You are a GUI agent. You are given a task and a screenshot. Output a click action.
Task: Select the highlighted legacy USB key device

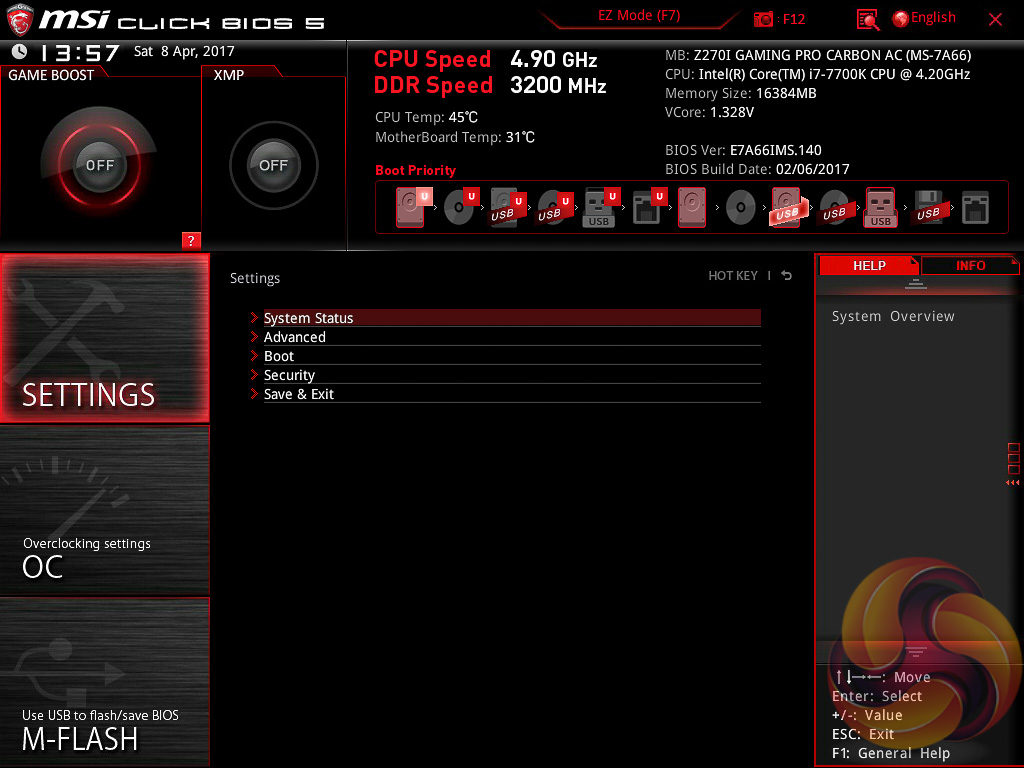[881, 207]
